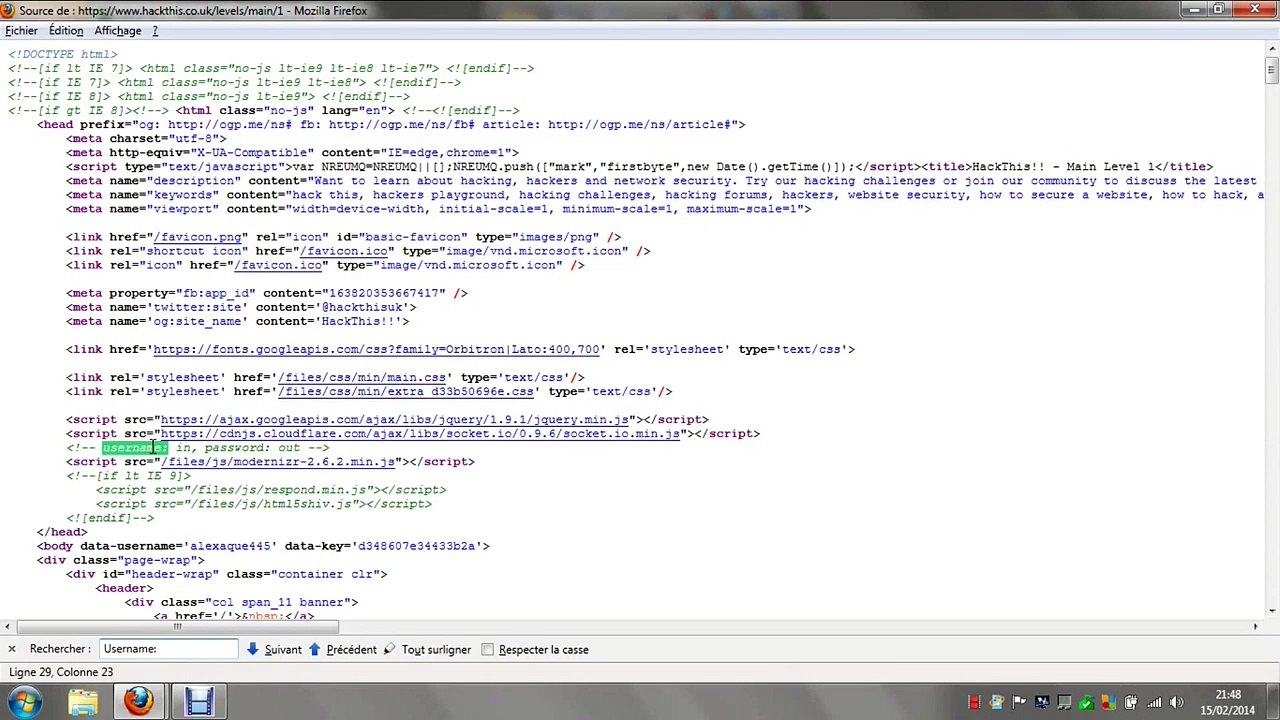Open the socket.io.min.js script link
Screen dimensions: 1280x720
click(420, 433)
